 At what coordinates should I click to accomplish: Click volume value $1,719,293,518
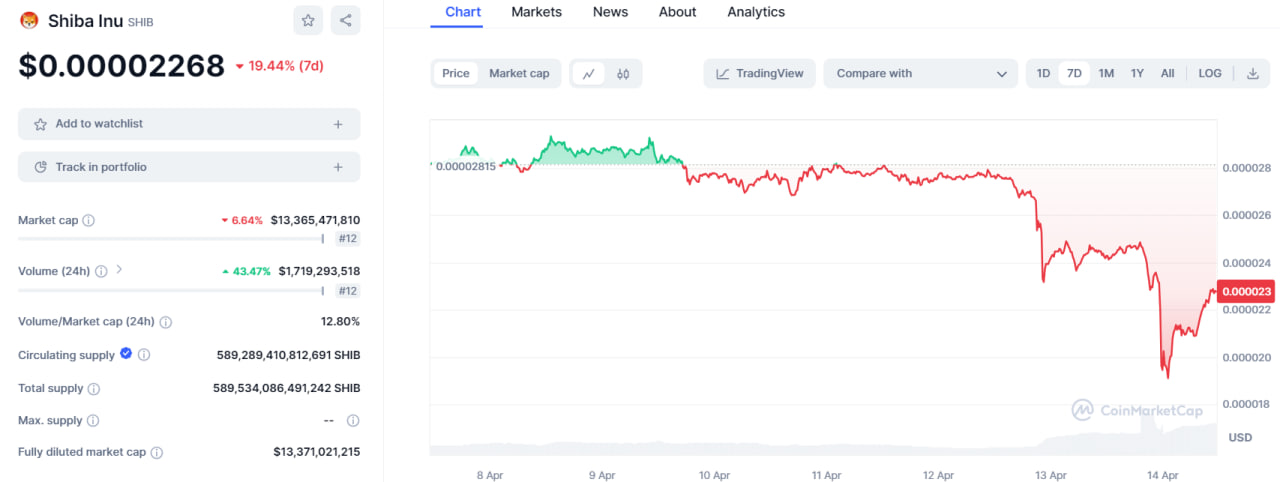[319, 271]
